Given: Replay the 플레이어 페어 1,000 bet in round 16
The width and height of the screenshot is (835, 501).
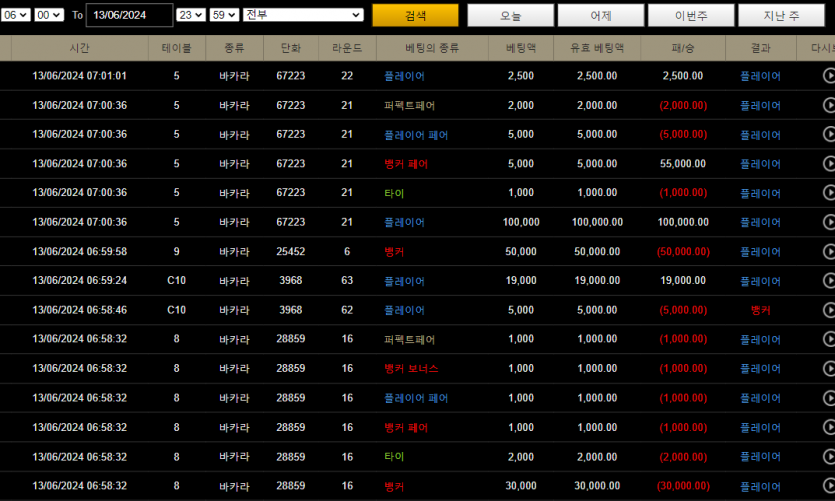Looking at the screenshot, I should (x=829, y=398).
